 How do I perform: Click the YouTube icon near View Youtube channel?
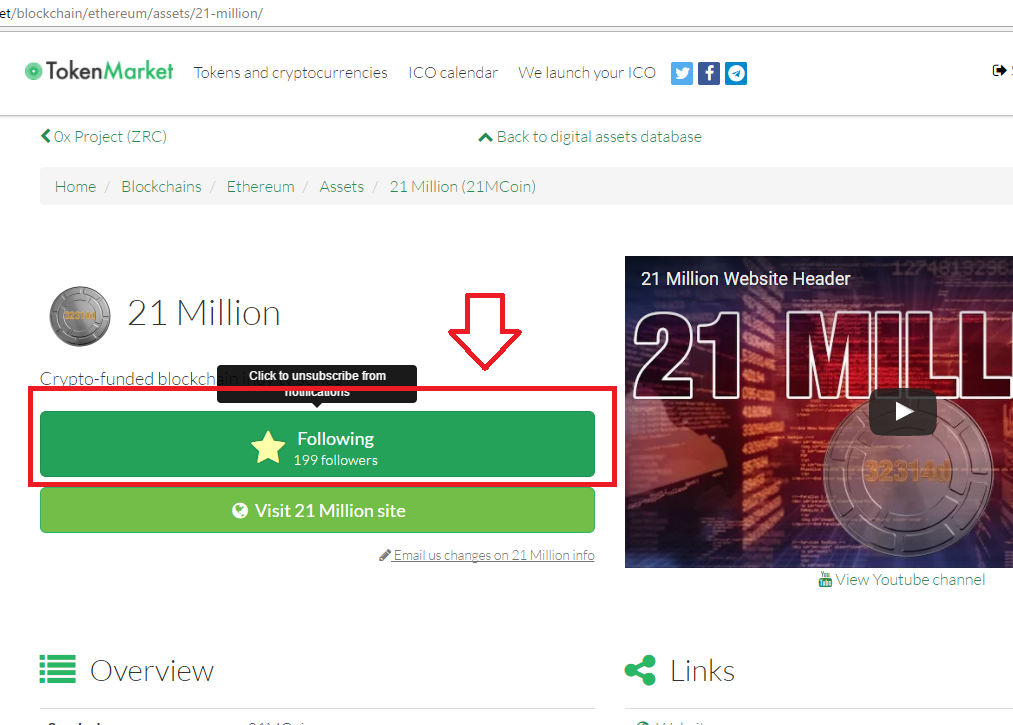tap(825, 580)
